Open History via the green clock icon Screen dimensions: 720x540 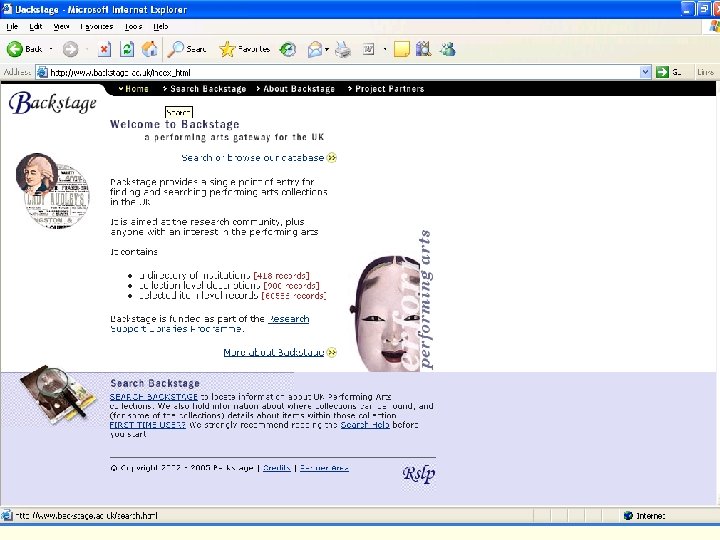[288, 49]
